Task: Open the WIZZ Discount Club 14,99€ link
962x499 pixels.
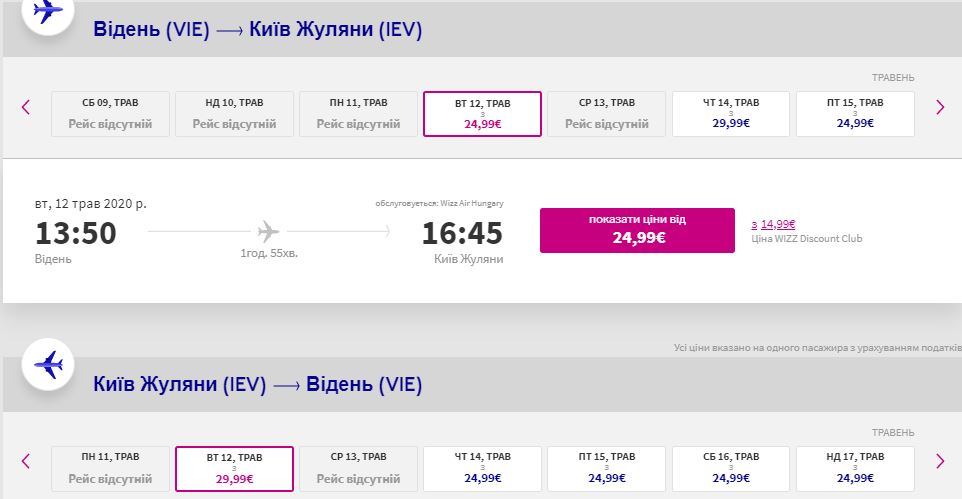Action: click(777, 224)
